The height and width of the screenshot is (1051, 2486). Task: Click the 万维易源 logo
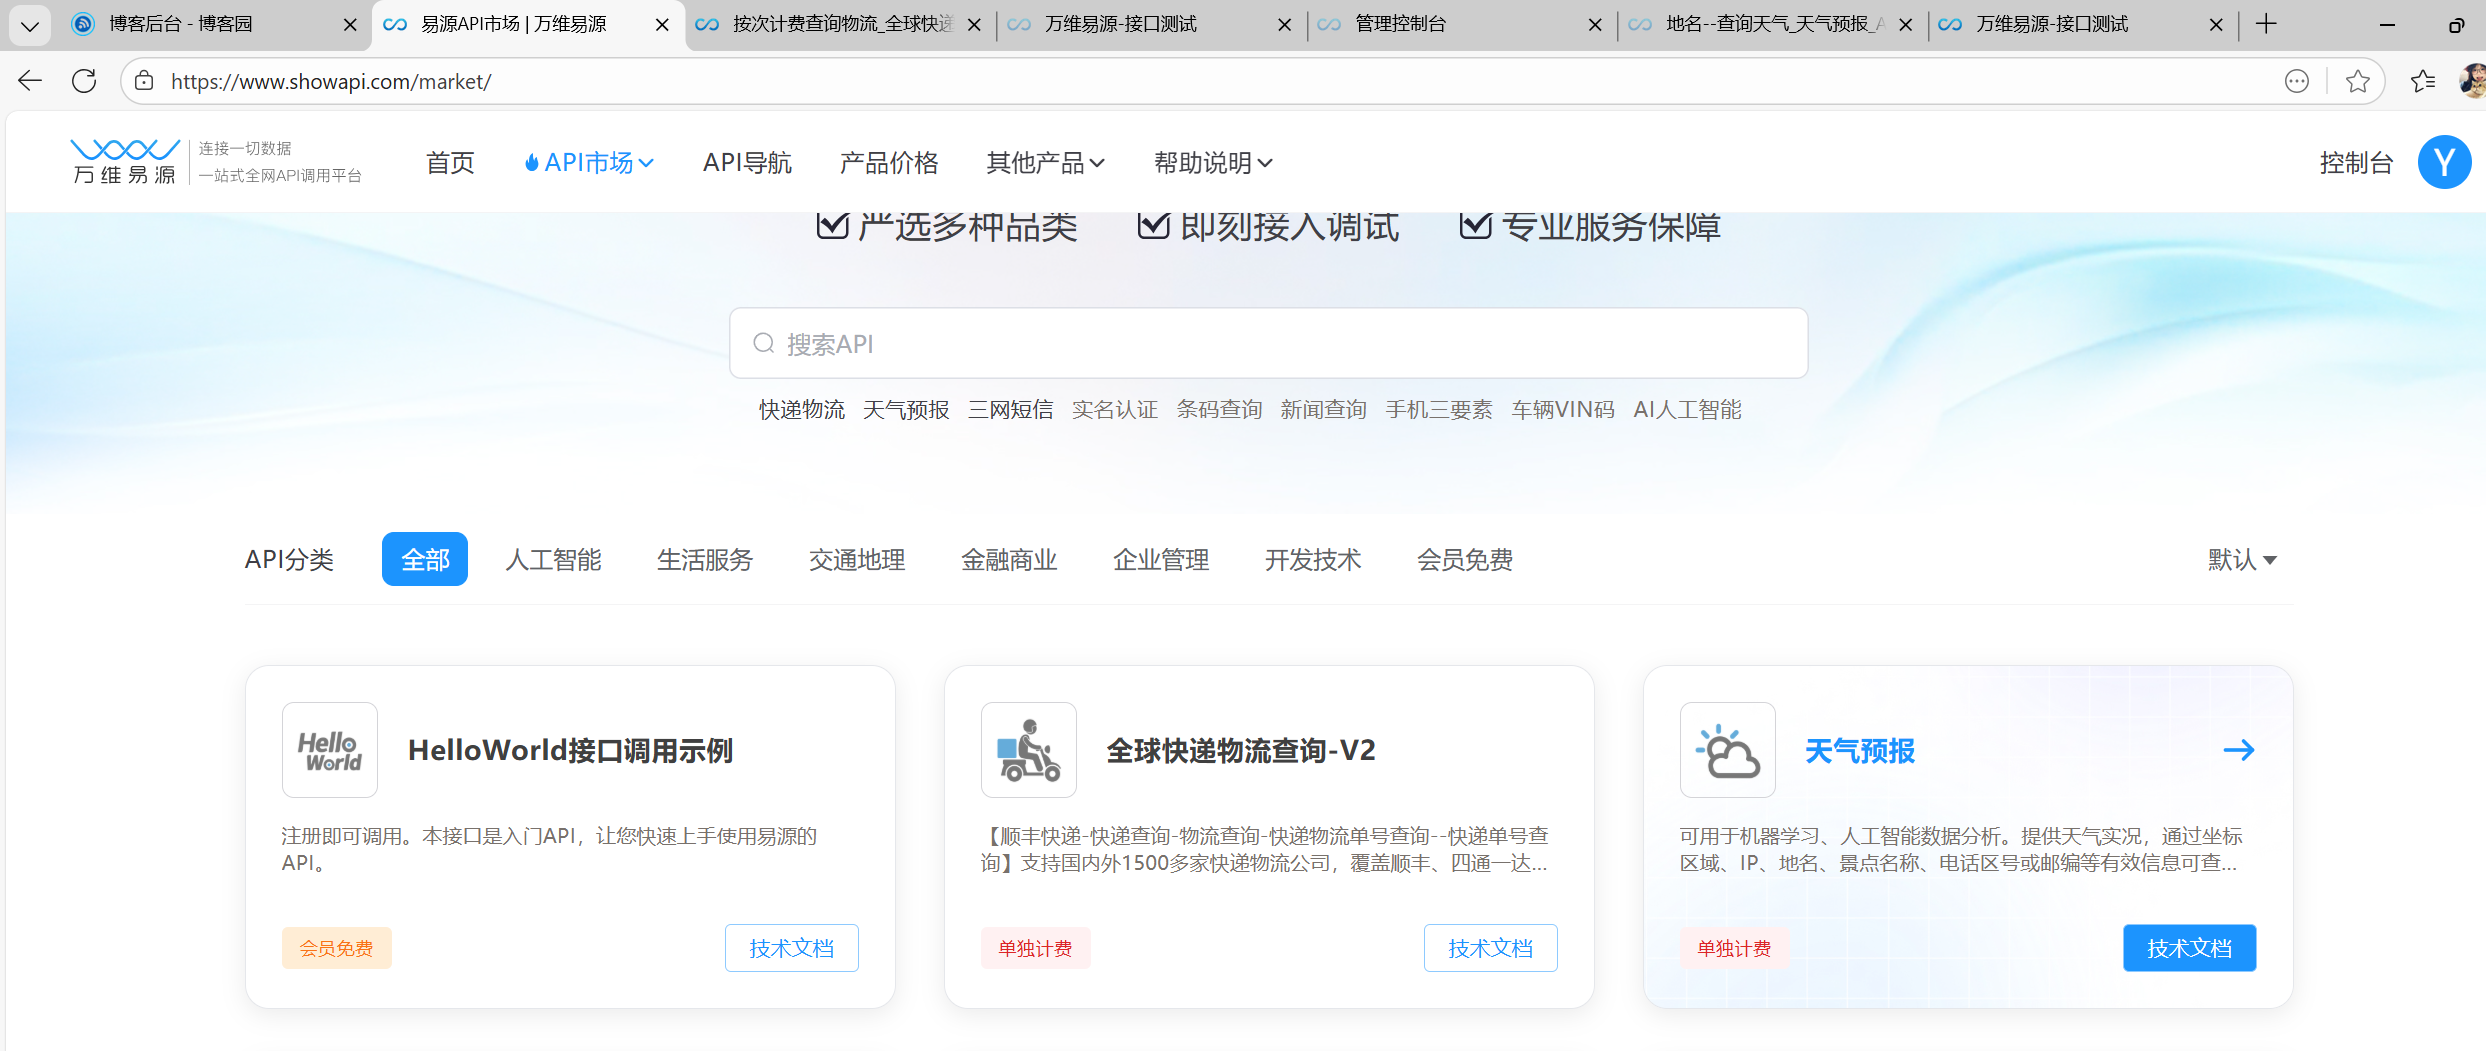coord(125,162)
